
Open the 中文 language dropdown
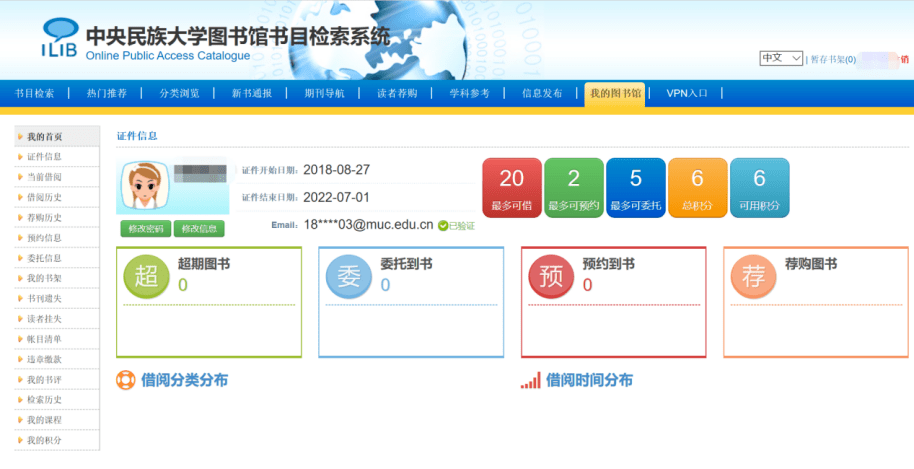(781, 58)
